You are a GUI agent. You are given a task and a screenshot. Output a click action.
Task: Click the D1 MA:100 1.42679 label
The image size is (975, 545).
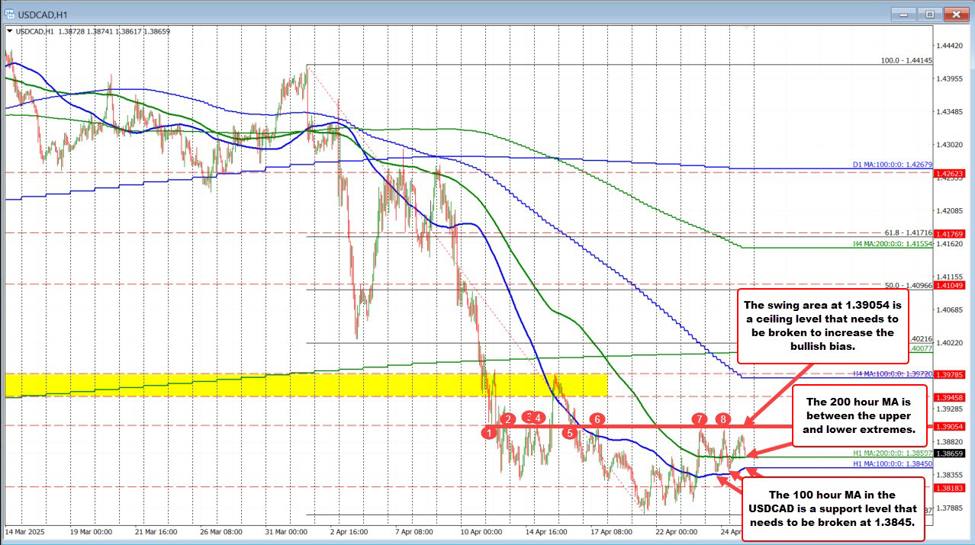[892, 164]
